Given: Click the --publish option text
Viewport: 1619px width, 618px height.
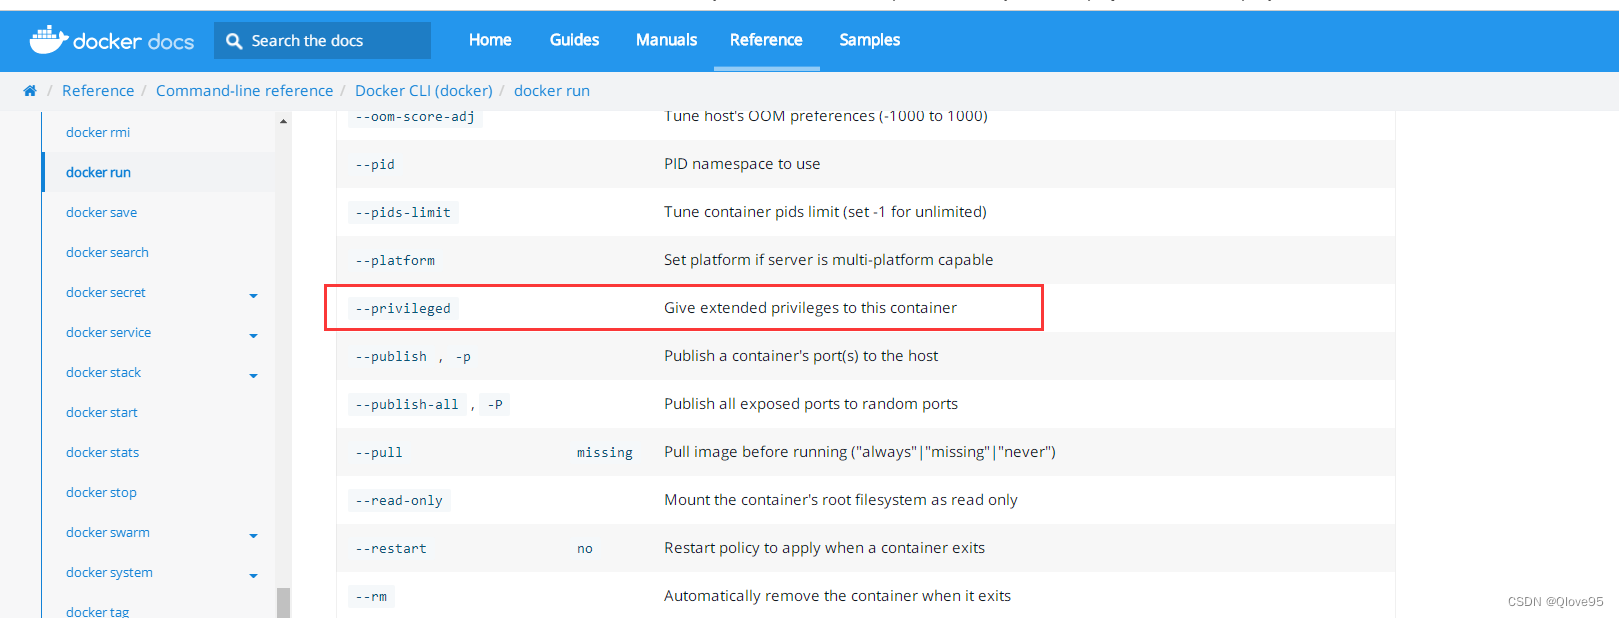Looking at the screenshot, I should pos(391,356).
